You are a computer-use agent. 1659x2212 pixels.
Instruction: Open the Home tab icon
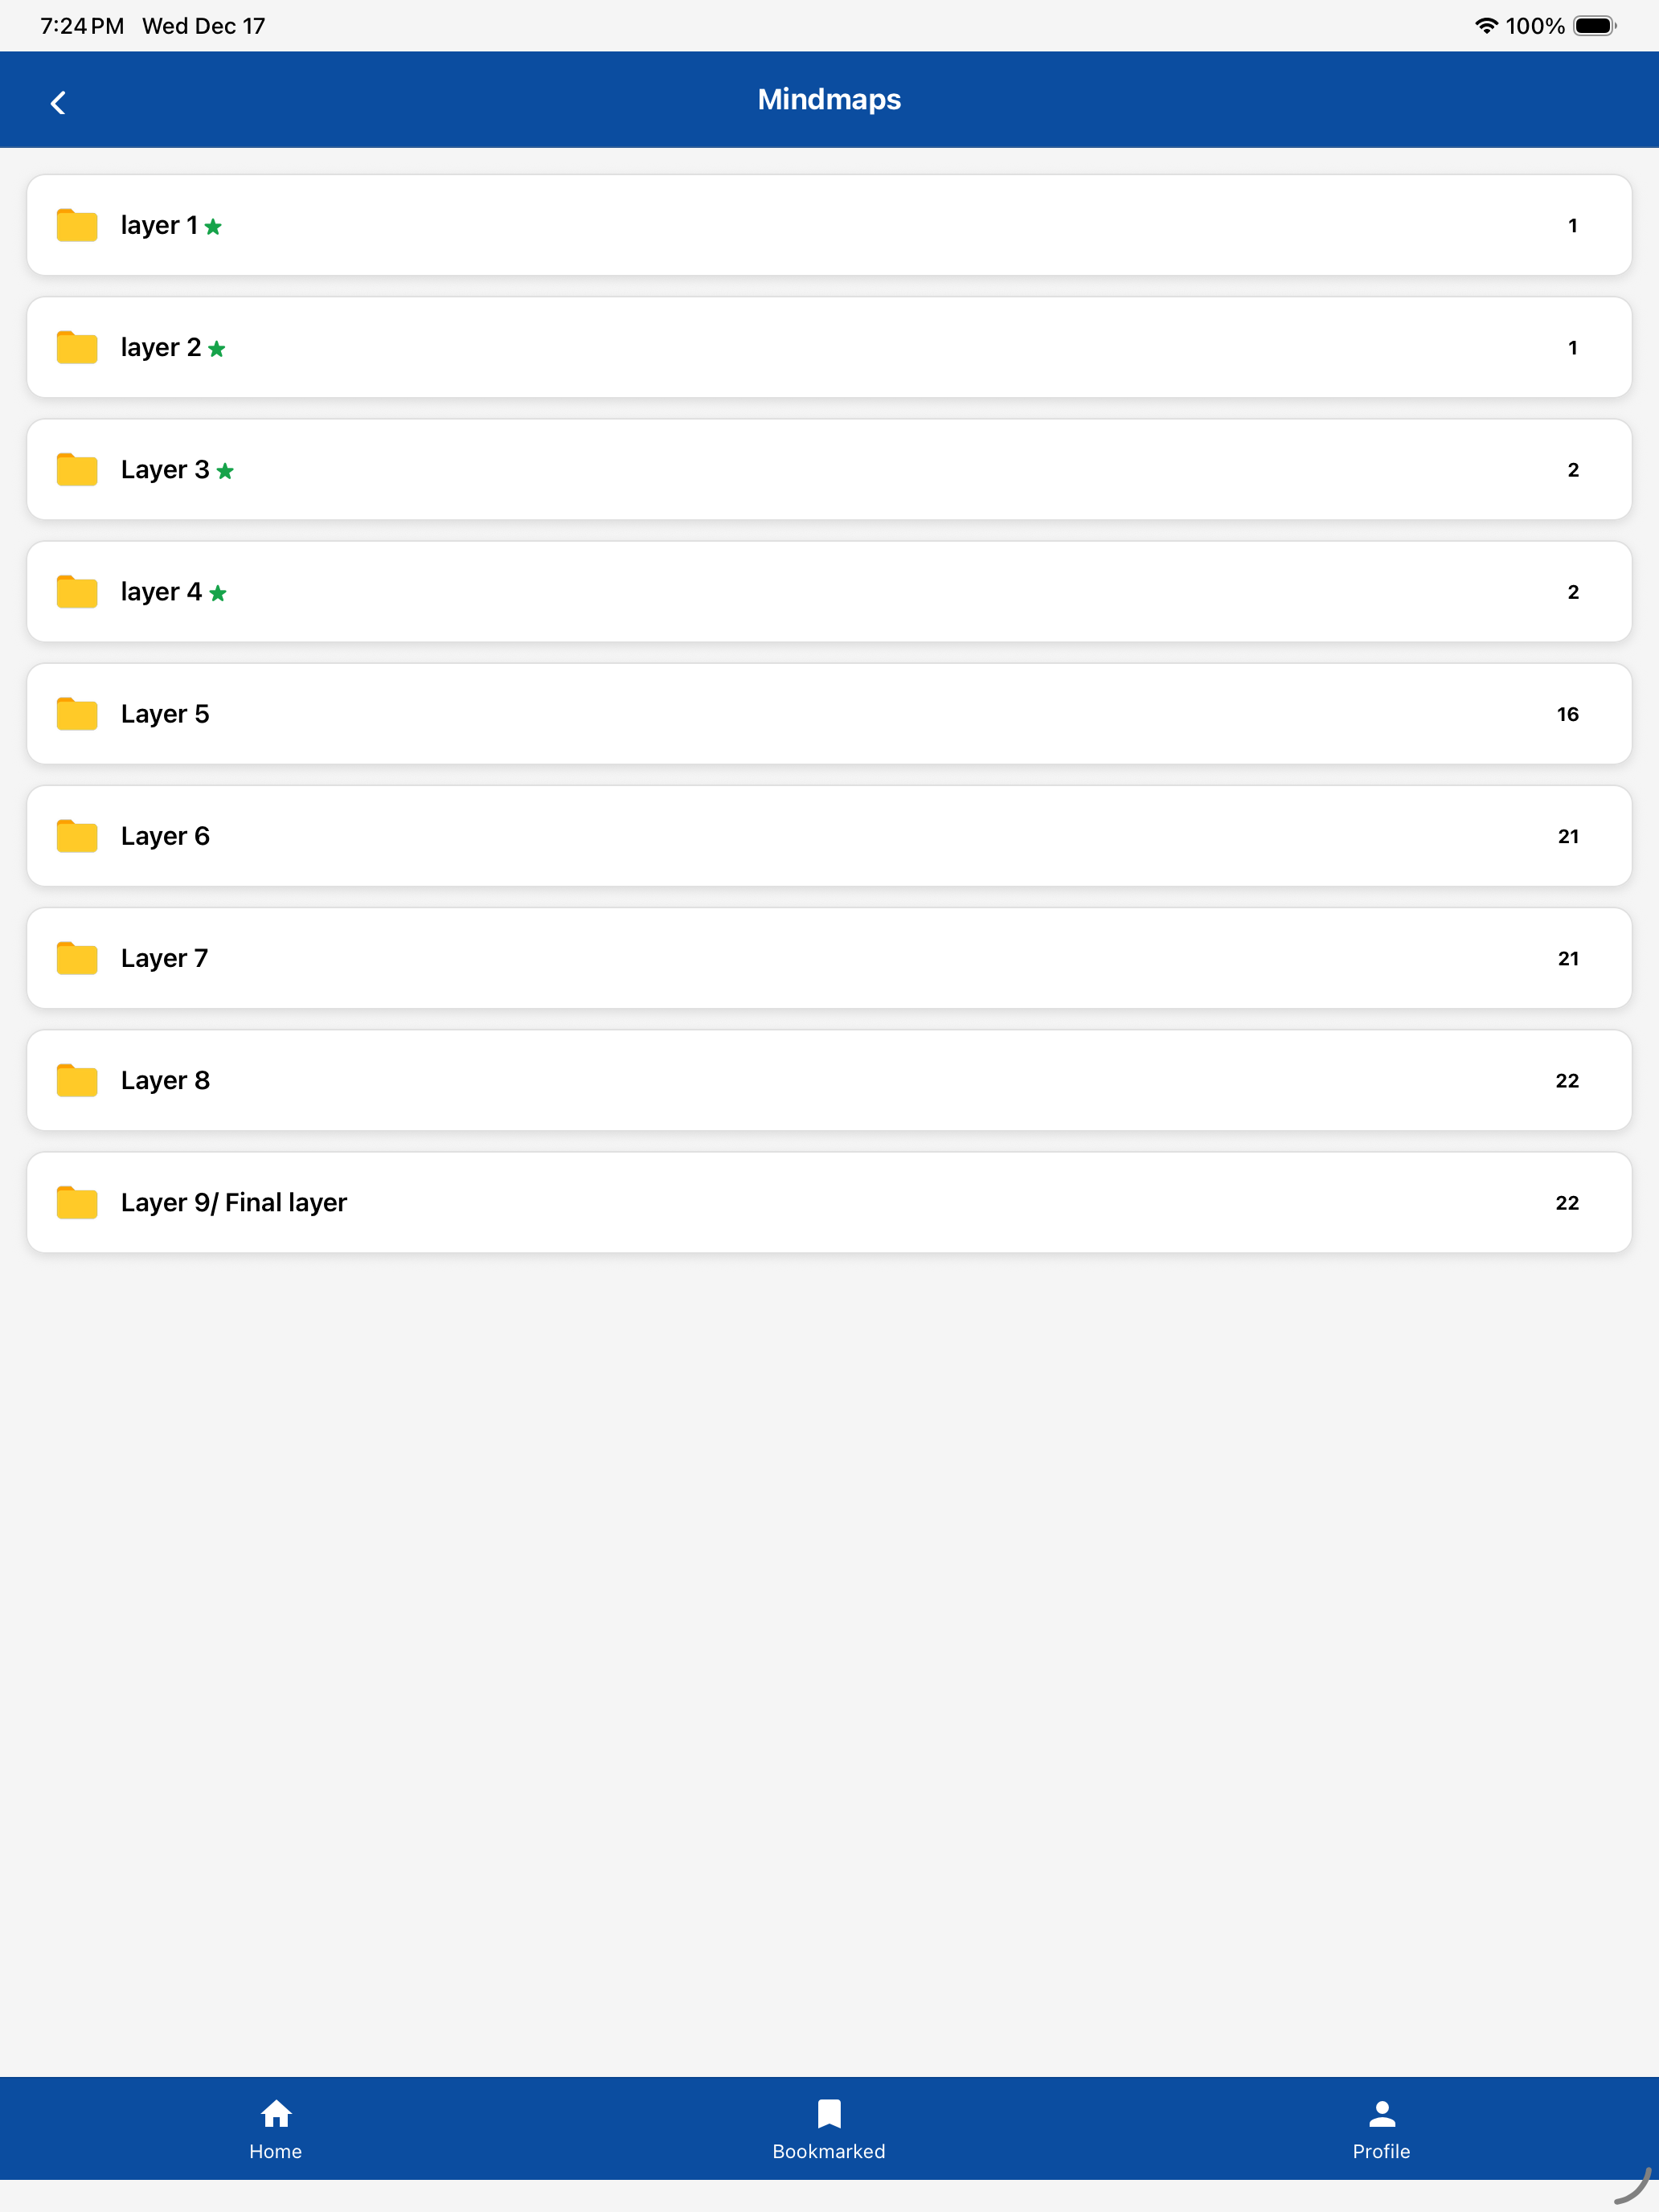276,2113
